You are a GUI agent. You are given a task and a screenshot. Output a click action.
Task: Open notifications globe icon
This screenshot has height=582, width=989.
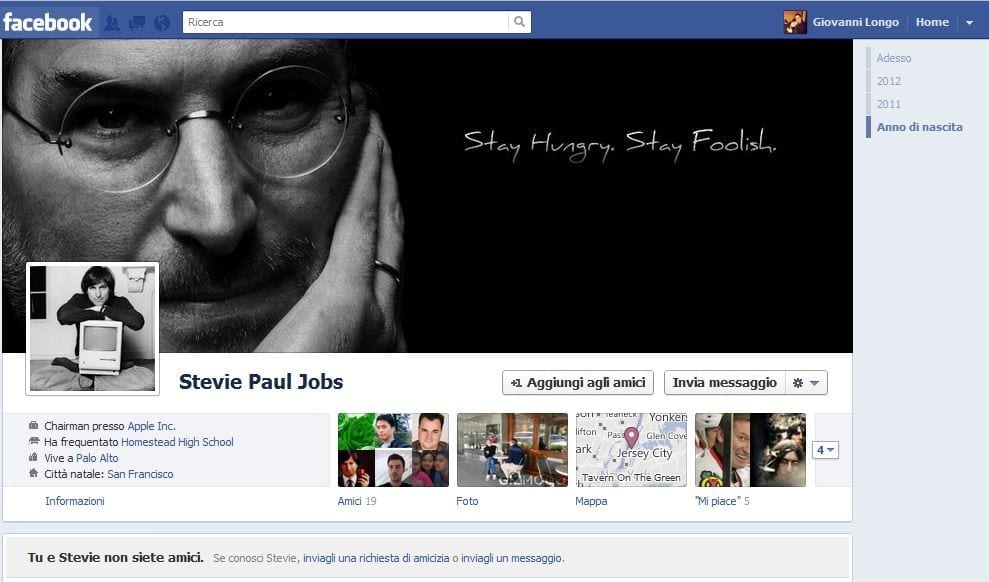point(162,22)
